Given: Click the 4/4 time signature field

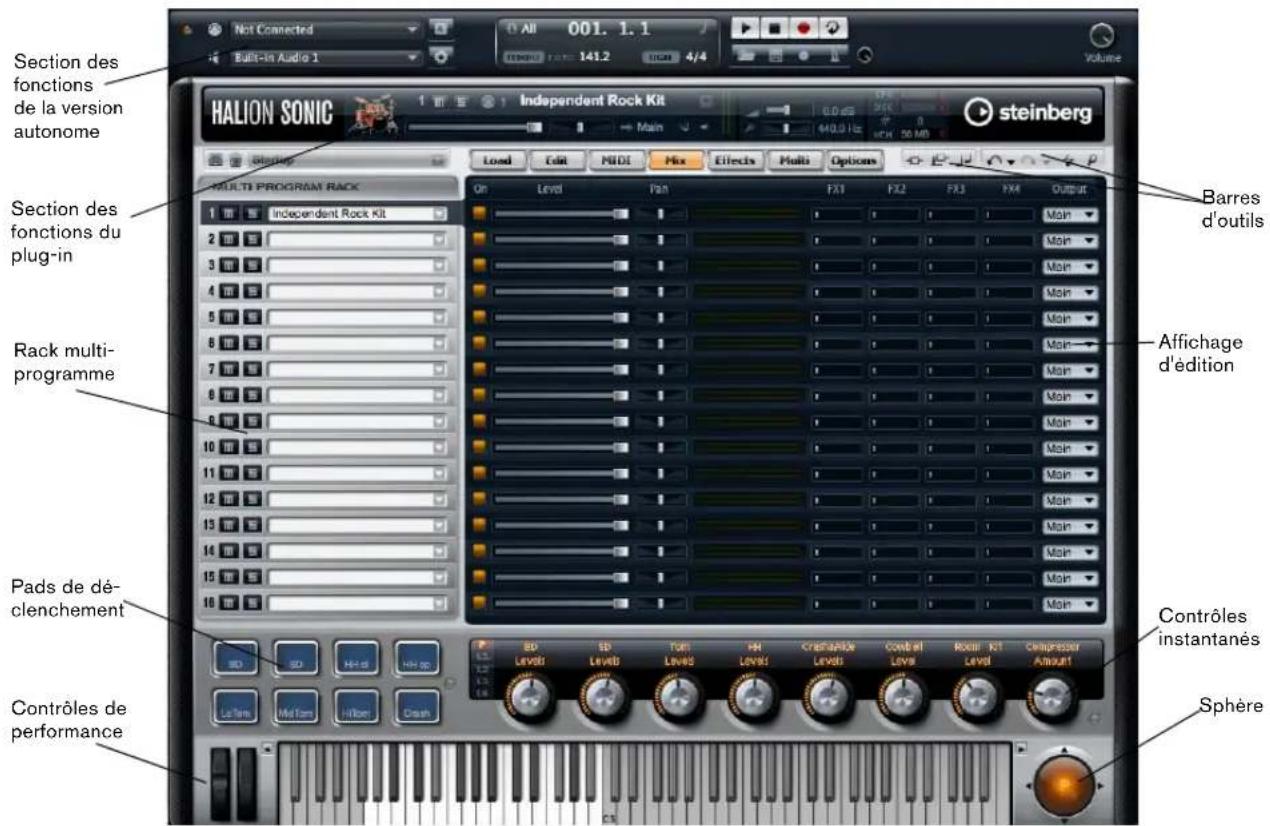Looking at the screenshot, I should (x=696, y=58).
